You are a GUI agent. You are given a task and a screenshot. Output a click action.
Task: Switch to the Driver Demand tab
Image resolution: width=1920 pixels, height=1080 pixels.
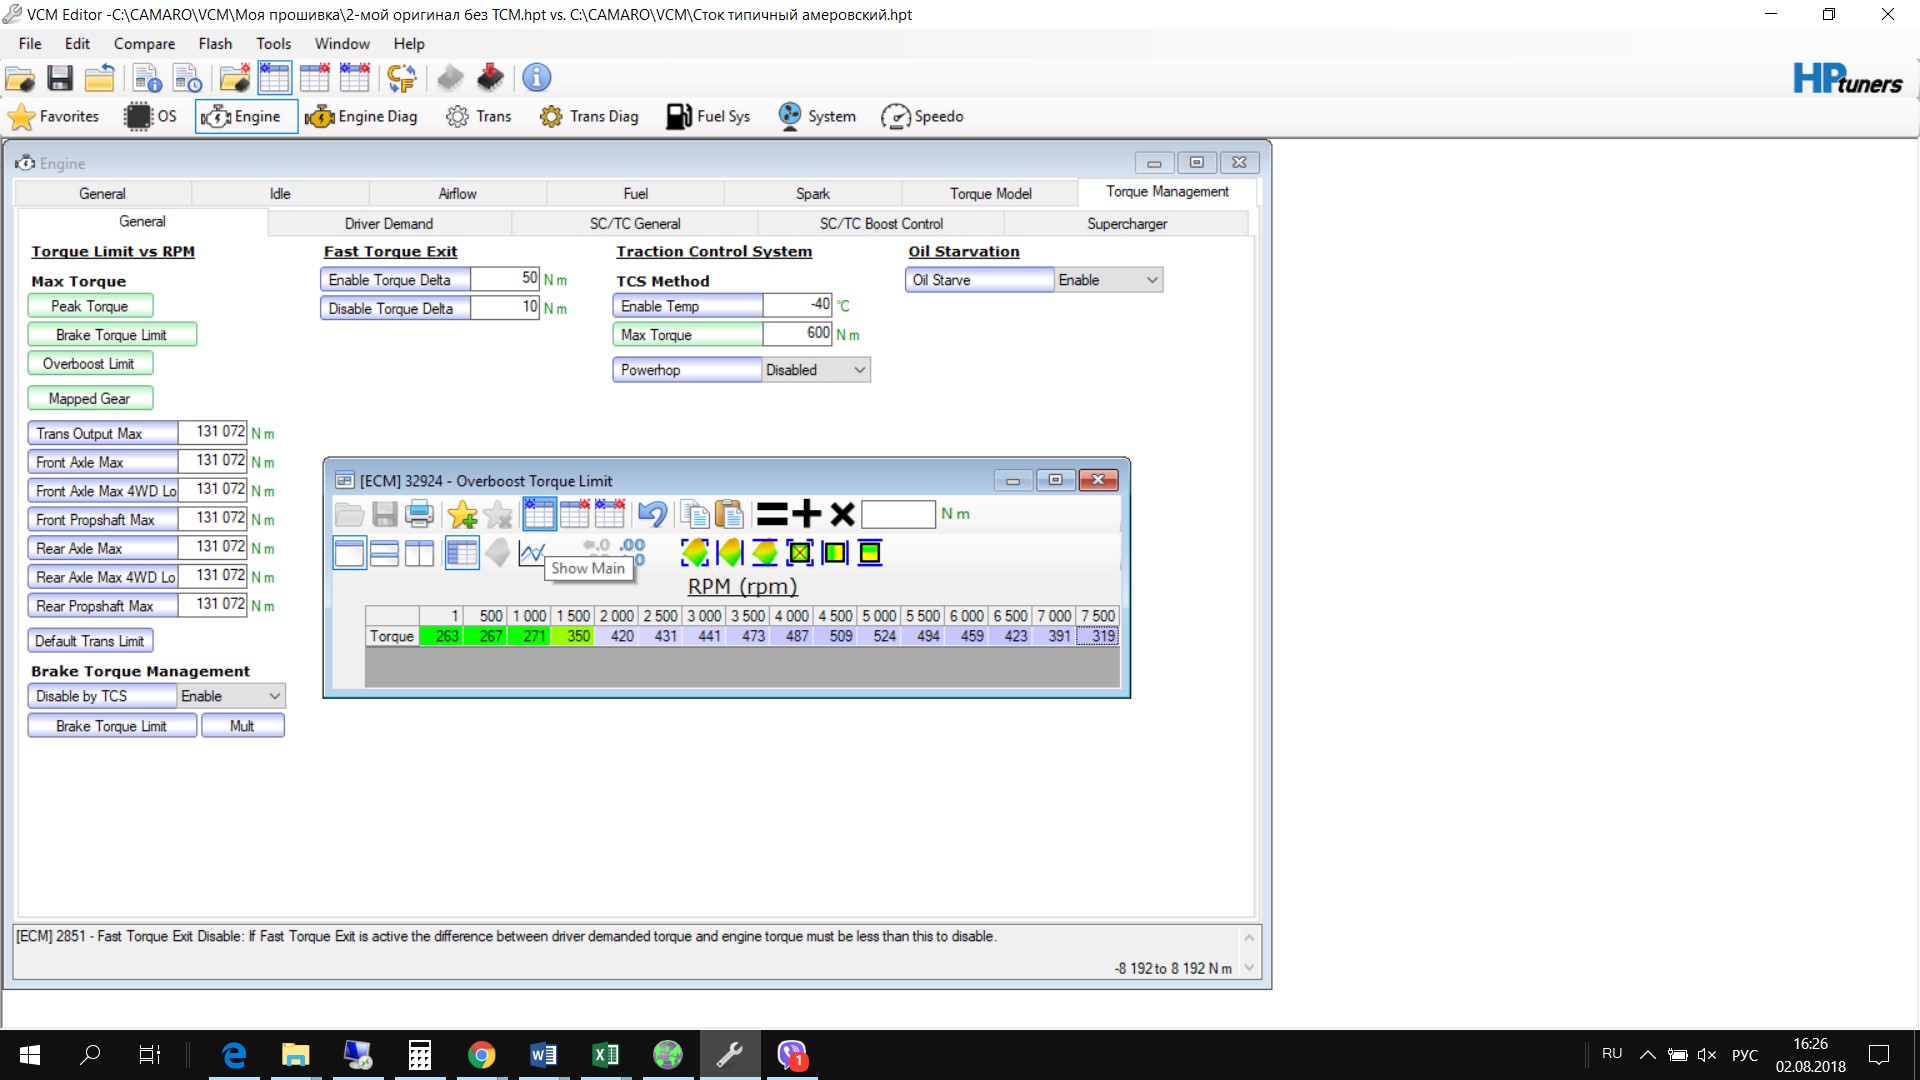[x=388, y=224]
